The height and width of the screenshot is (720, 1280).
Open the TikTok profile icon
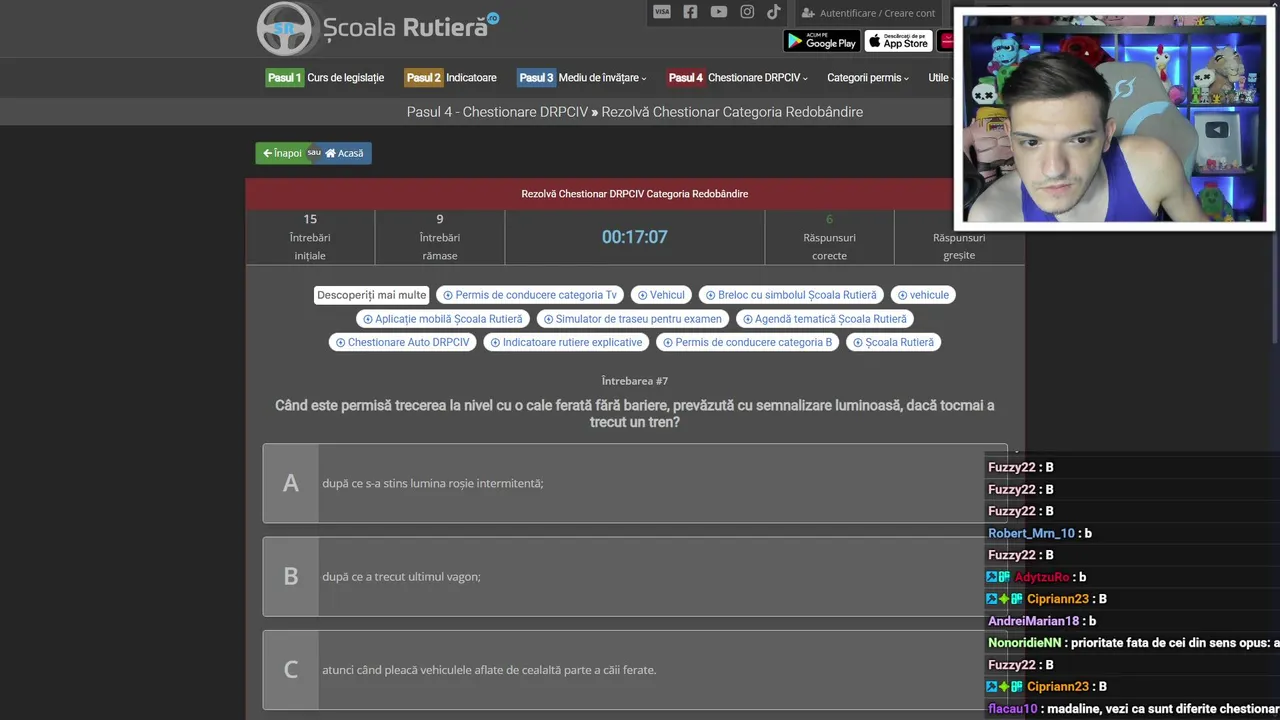(774, 12)
